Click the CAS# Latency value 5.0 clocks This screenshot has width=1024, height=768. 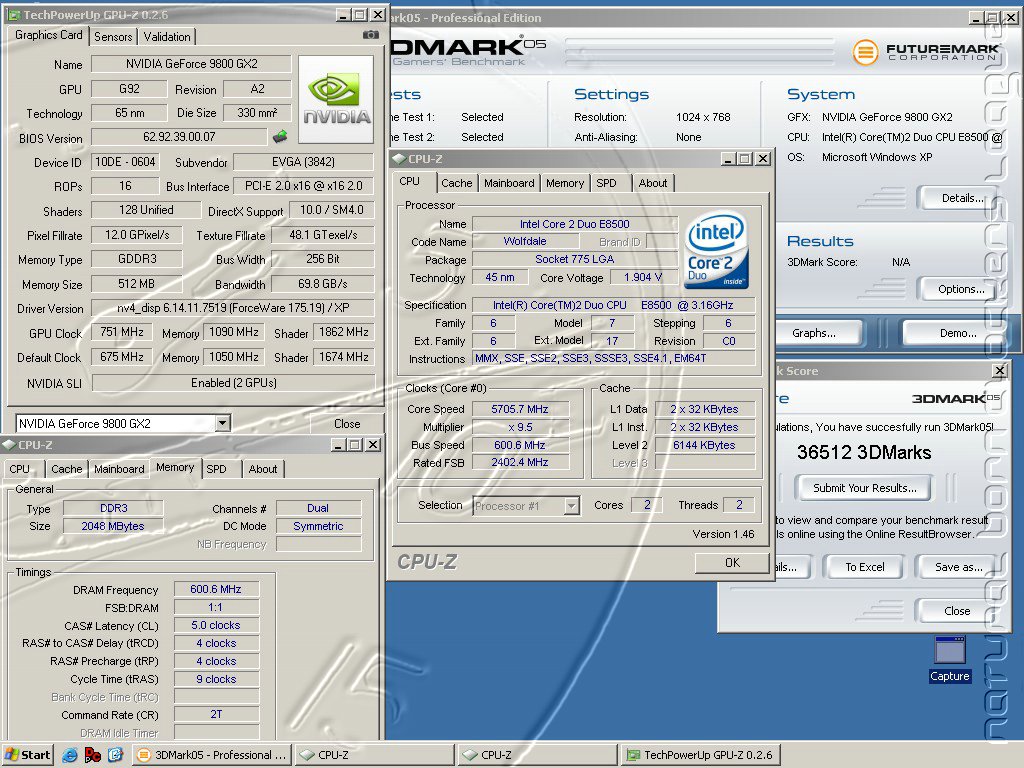click(x=216, y=625)
